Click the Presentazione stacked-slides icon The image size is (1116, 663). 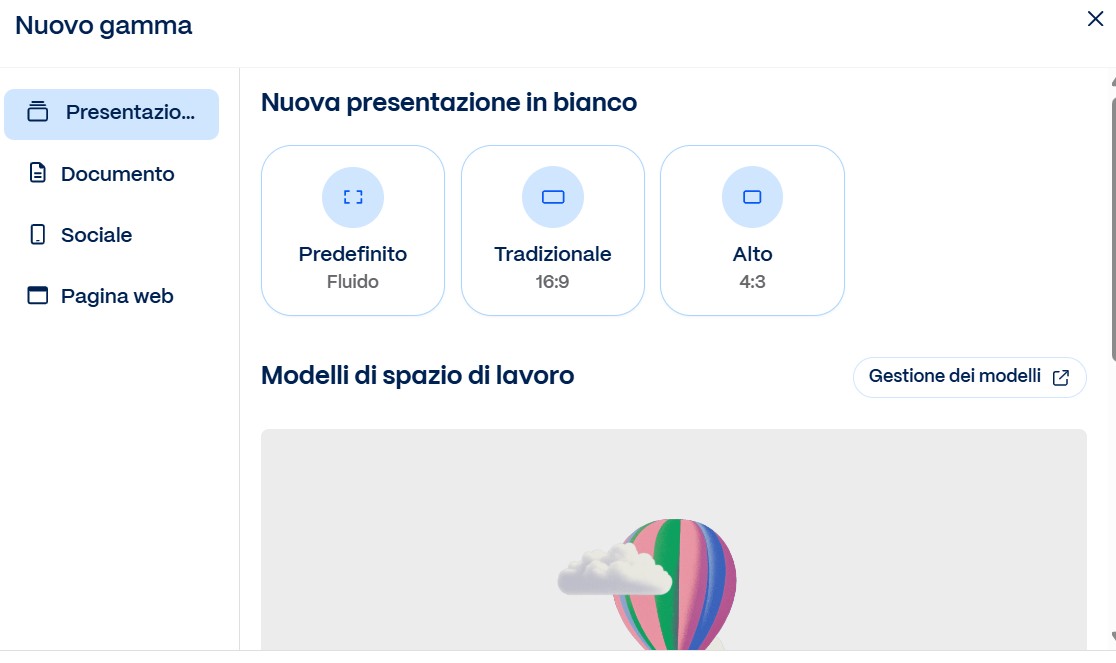click(38, 112)
